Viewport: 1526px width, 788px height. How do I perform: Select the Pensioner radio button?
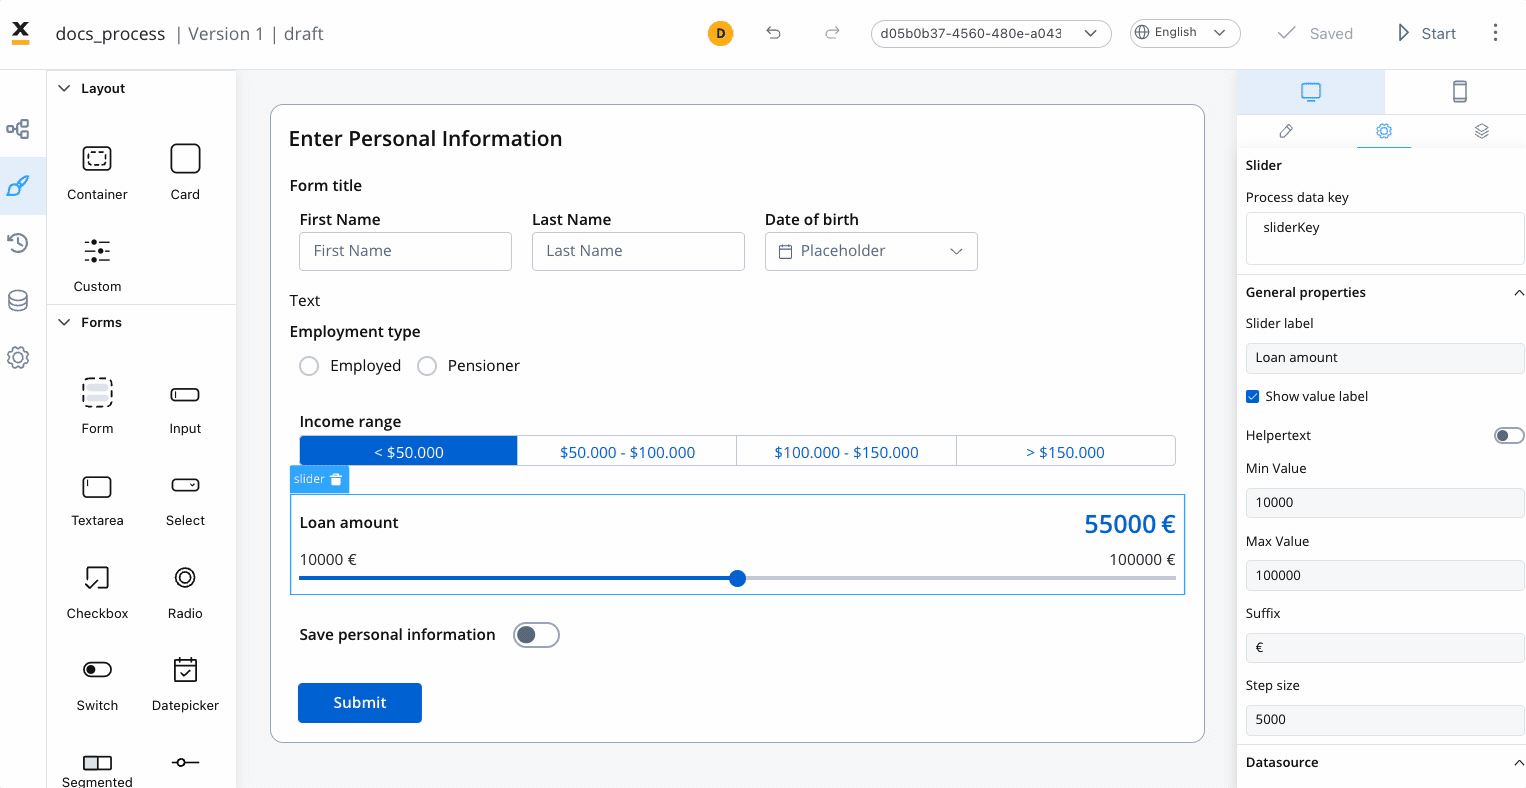point(427,366)
